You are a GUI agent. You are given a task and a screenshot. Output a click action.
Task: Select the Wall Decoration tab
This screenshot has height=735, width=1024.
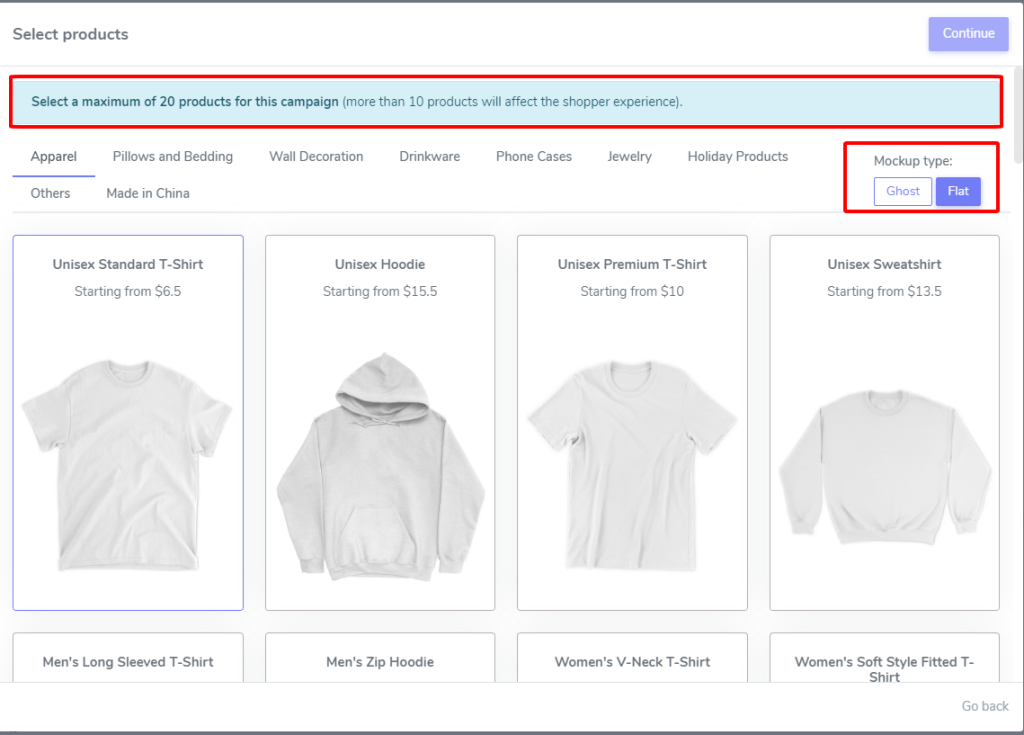(316, 157)
